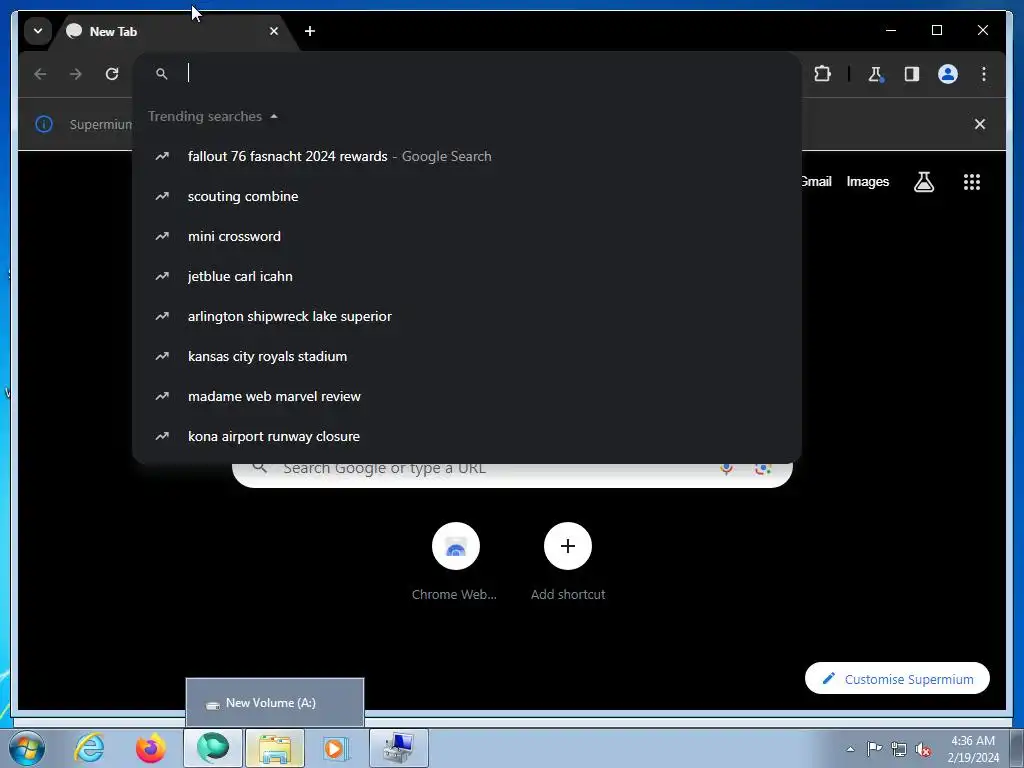The image size is (1024, 768).
Task: Select suggestion kansas city royals stadium
Action: (467, 357)
